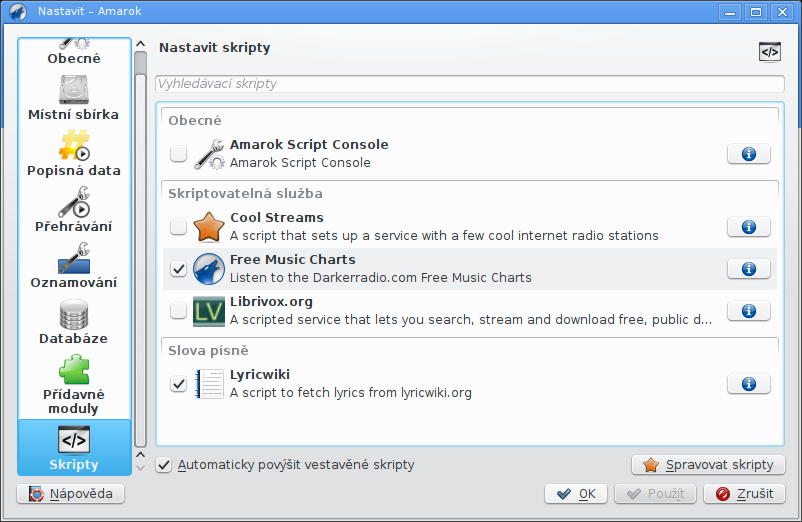Show info for Amarok Script Console
The image size is (802, 522).
tap(749, 154)
